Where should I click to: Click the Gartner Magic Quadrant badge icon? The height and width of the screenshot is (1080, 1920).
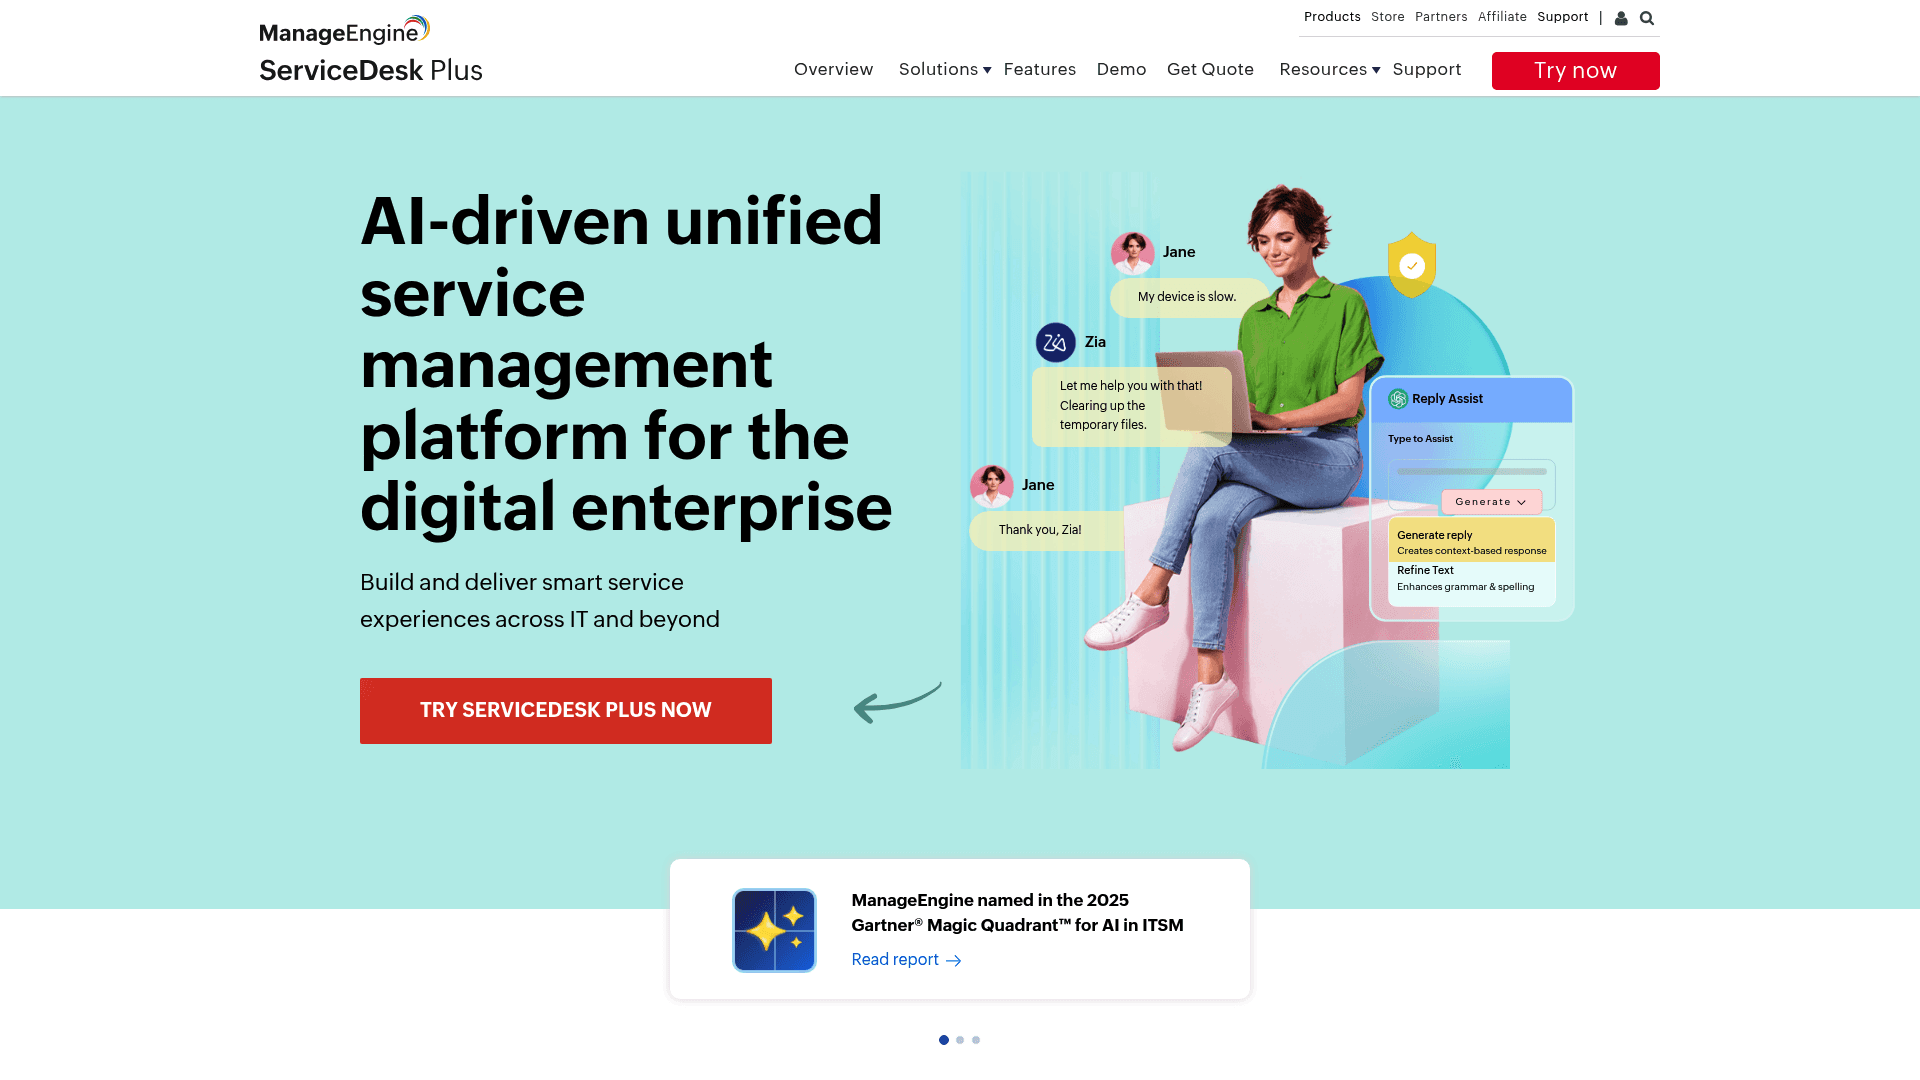tap(774, 930)
